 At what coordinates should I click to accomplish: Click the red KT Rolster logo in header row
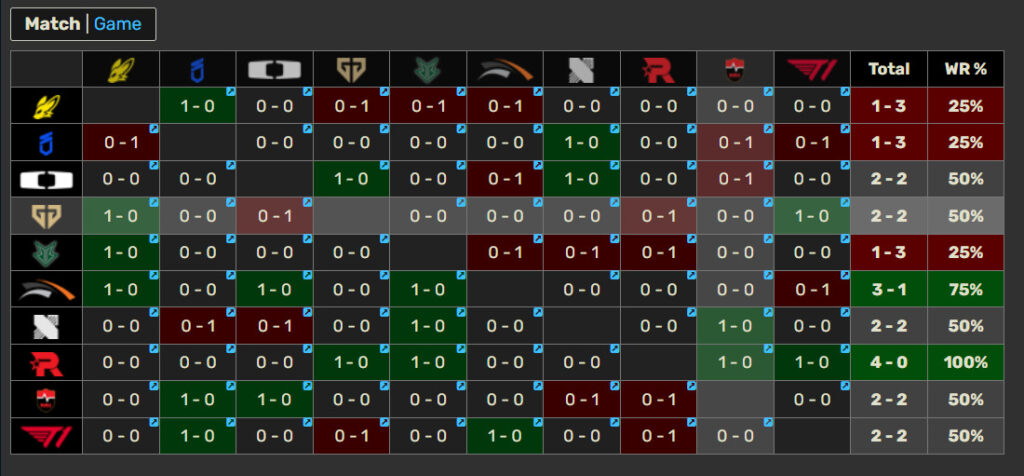[658, 69]
